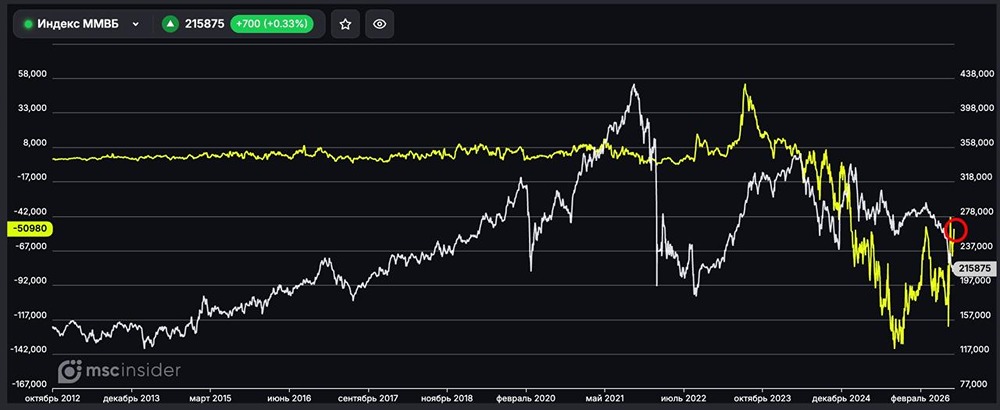Select the май 2021 date label
Image resolution: width=1000 pixels, height=410 pixels.
point(605,398)
